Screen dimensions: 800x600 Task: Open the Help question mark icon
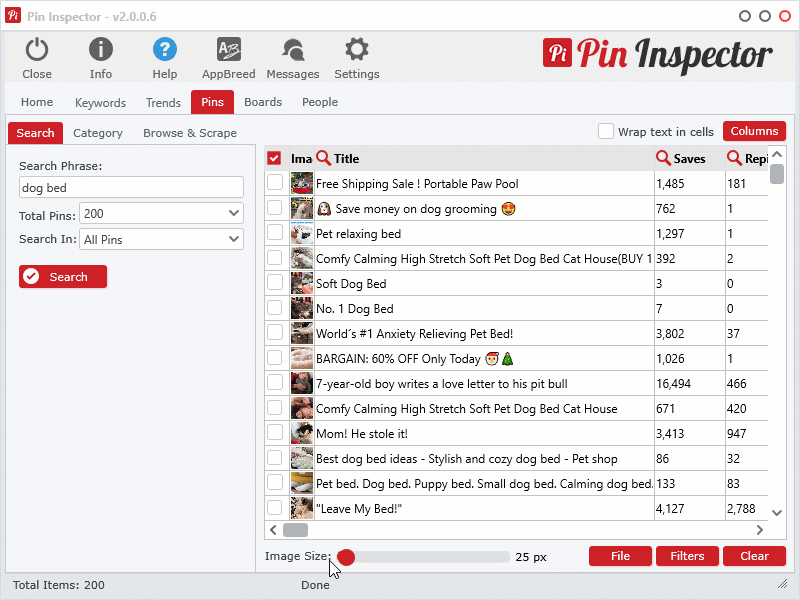[165, 50]
